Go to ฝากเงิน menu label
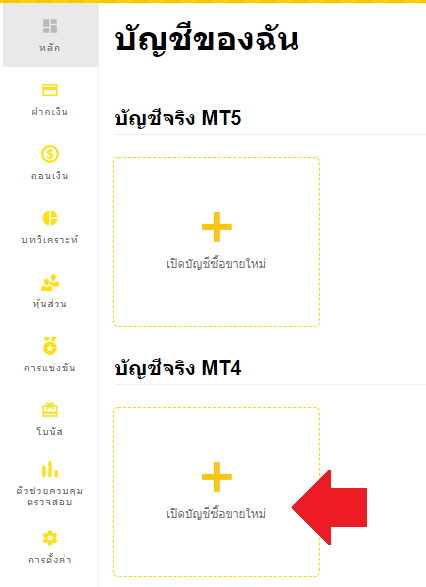 49,112
